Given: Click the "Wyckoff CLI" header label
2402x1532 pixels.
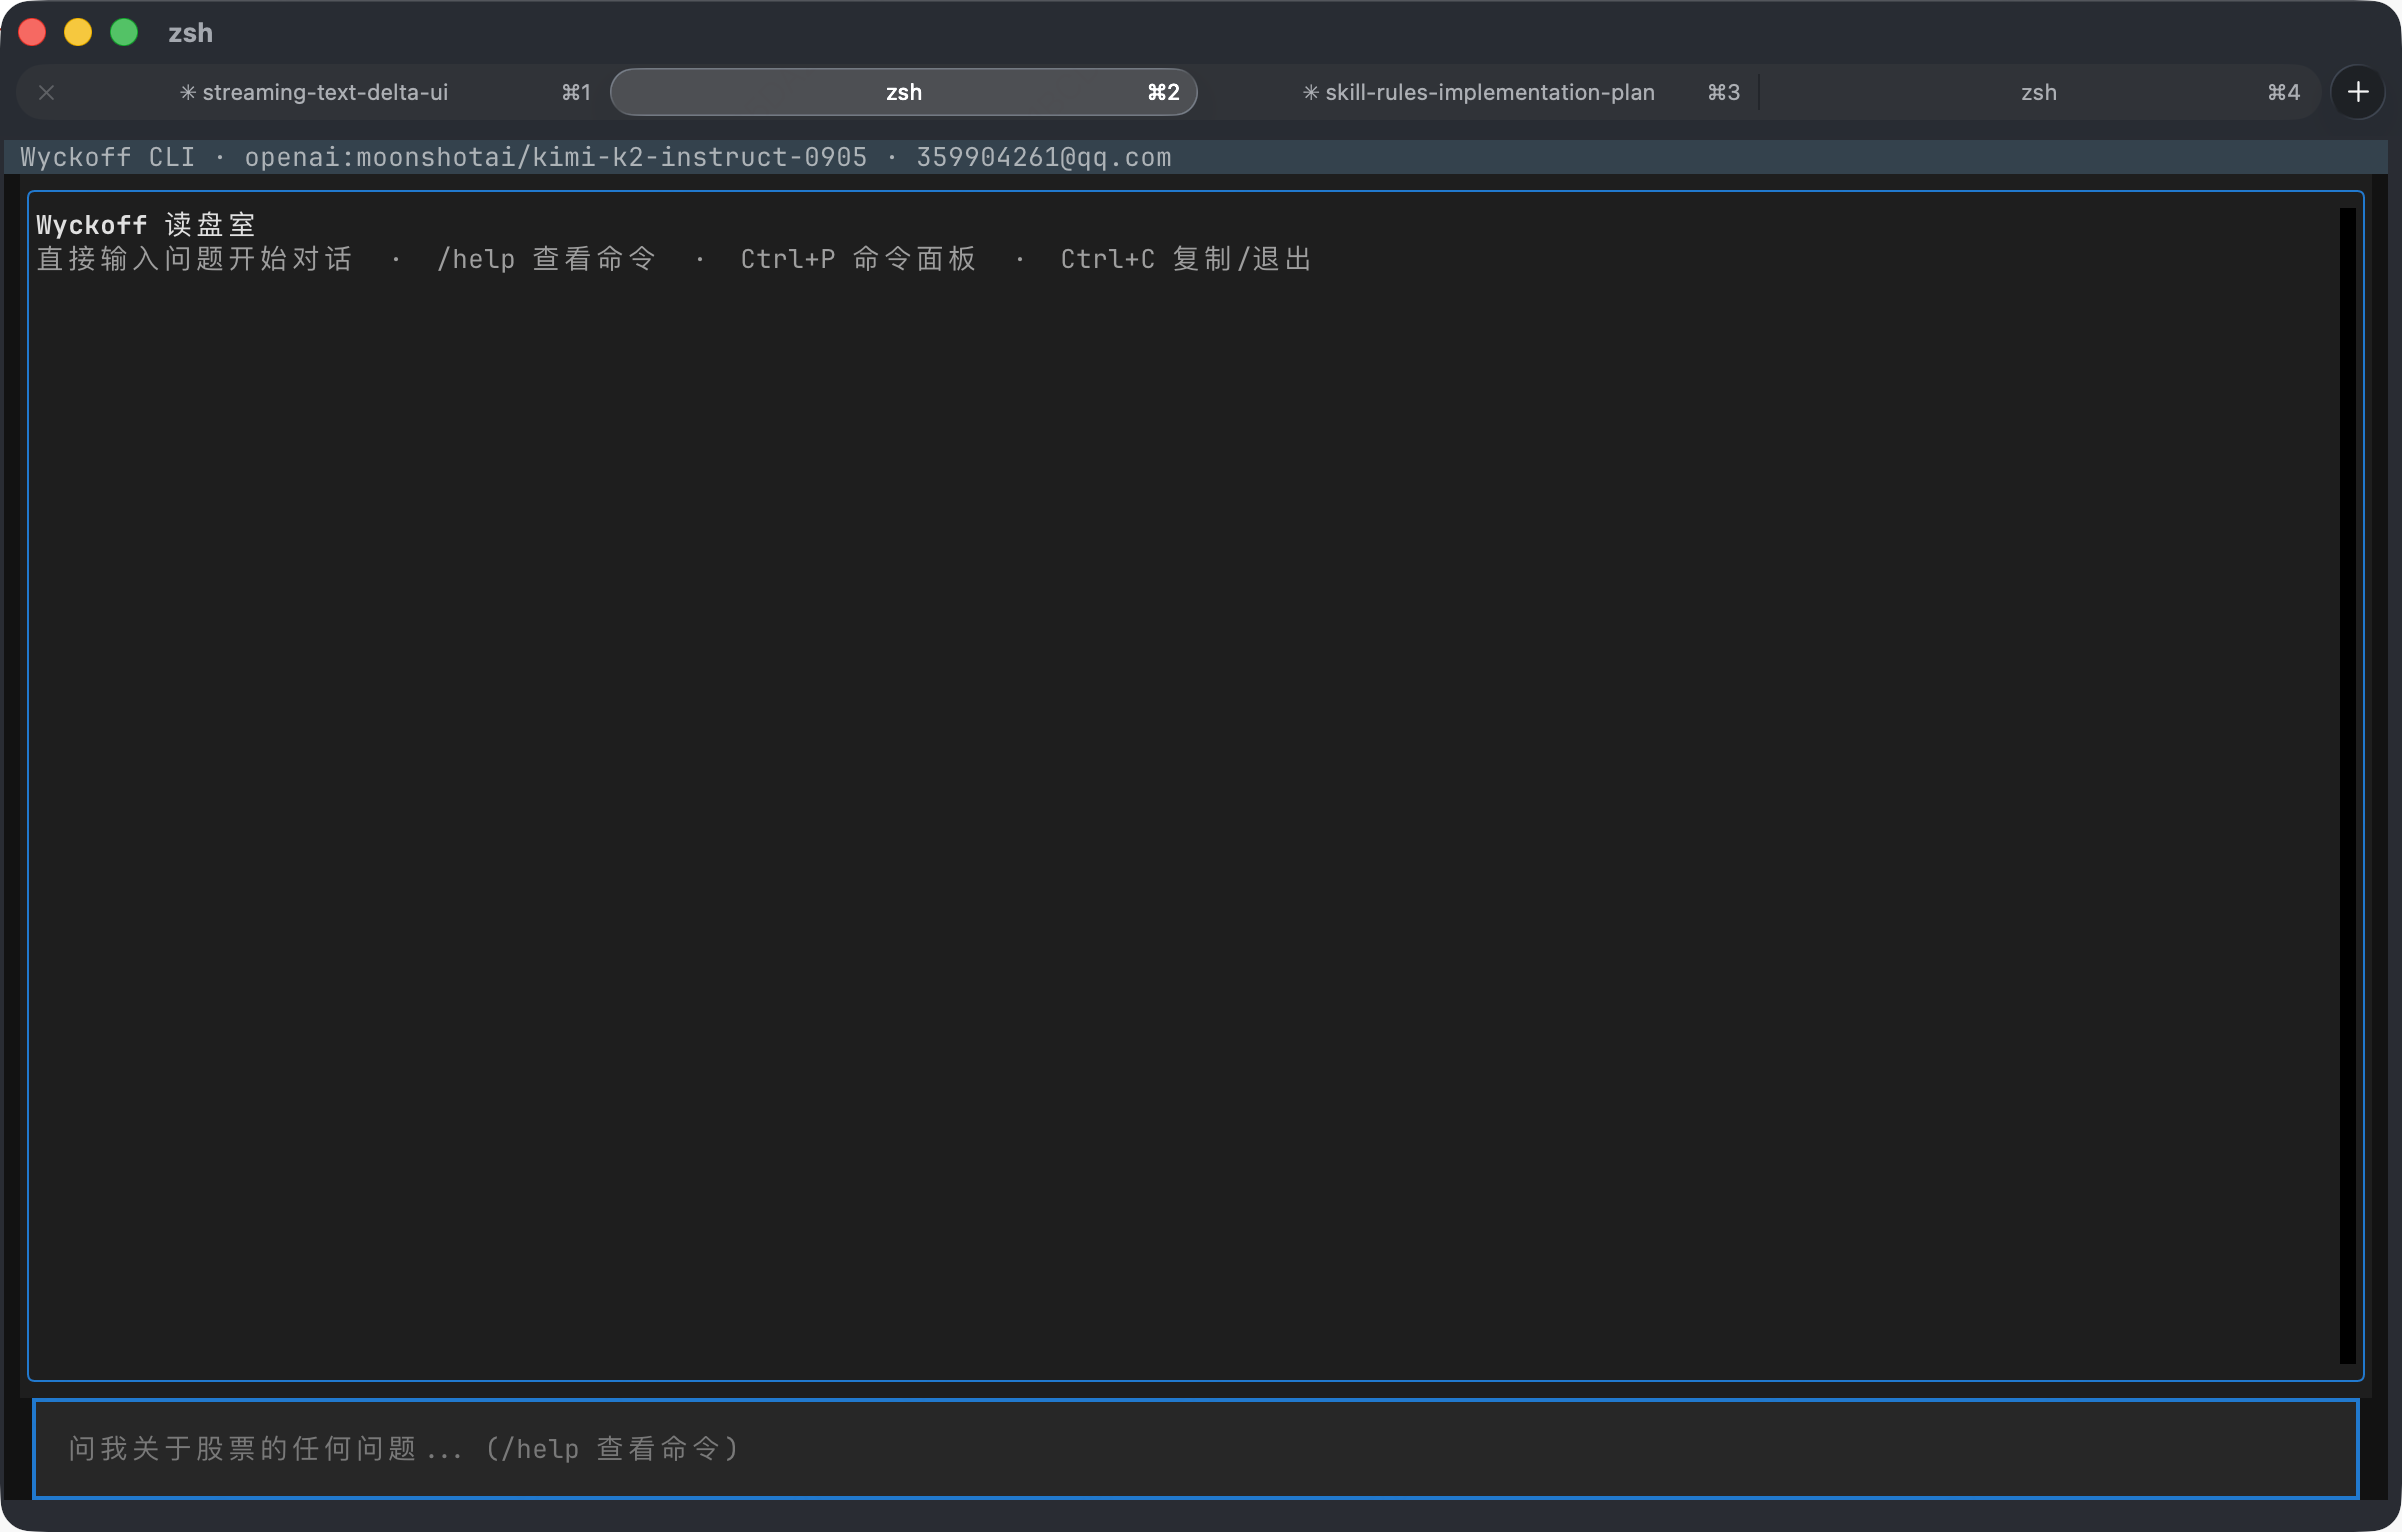Looking at the screenshot, I should click(107, 157).
